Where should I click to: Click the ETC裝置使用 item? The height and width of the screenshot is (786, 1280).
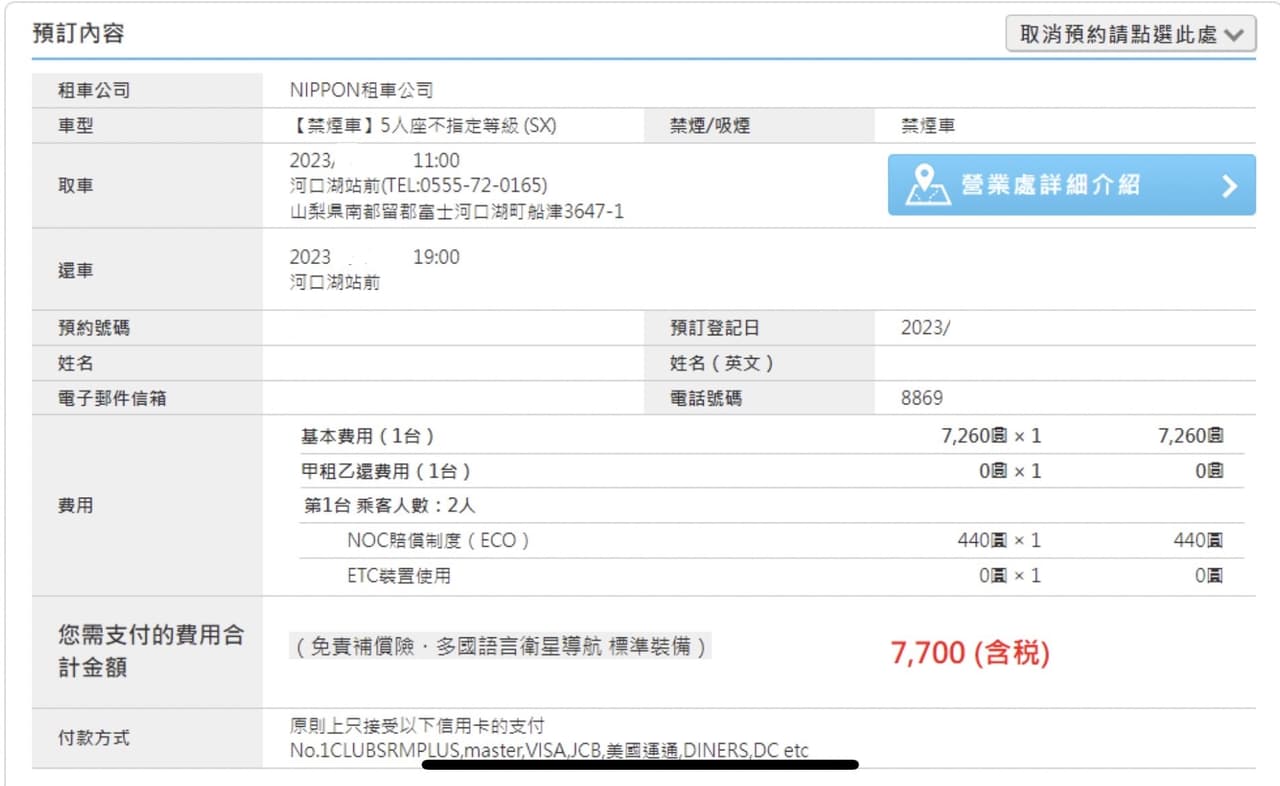(399, 575)
